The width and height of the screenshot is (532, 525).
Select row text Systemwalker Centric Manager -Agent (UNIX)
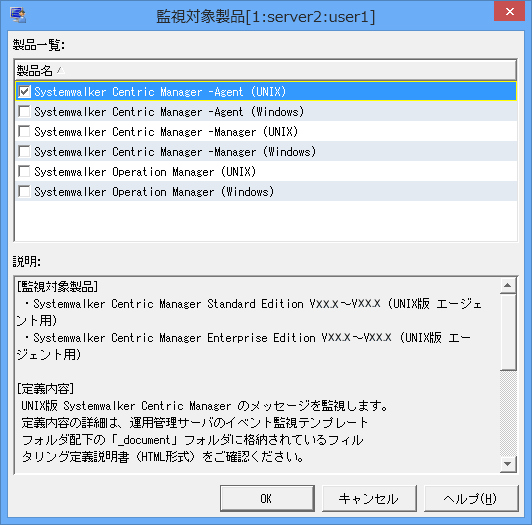point(160,92)
